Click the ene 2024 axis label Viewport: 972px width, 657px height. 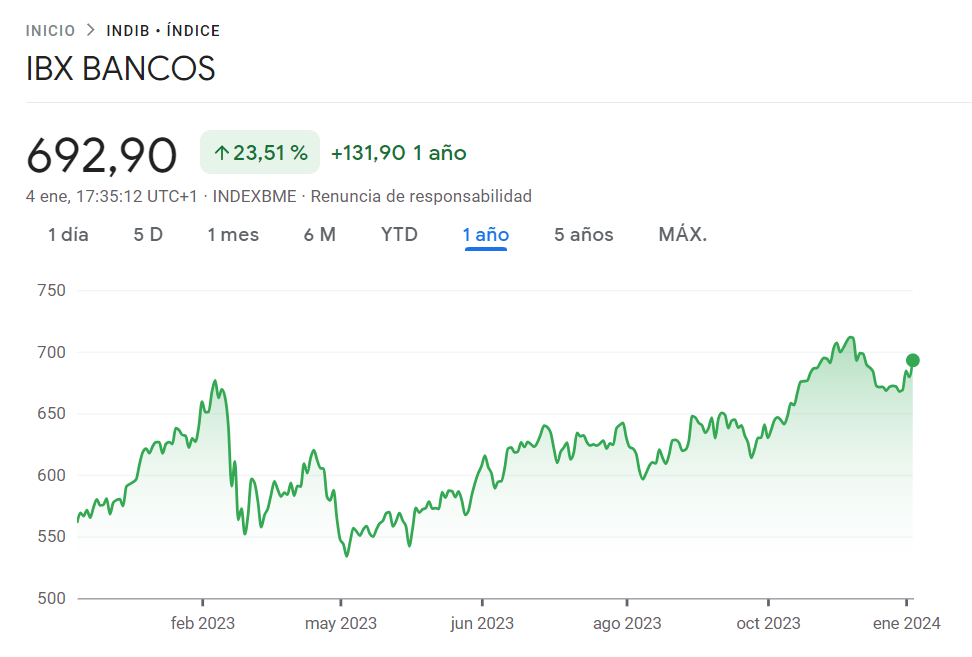tap(909, 623)
